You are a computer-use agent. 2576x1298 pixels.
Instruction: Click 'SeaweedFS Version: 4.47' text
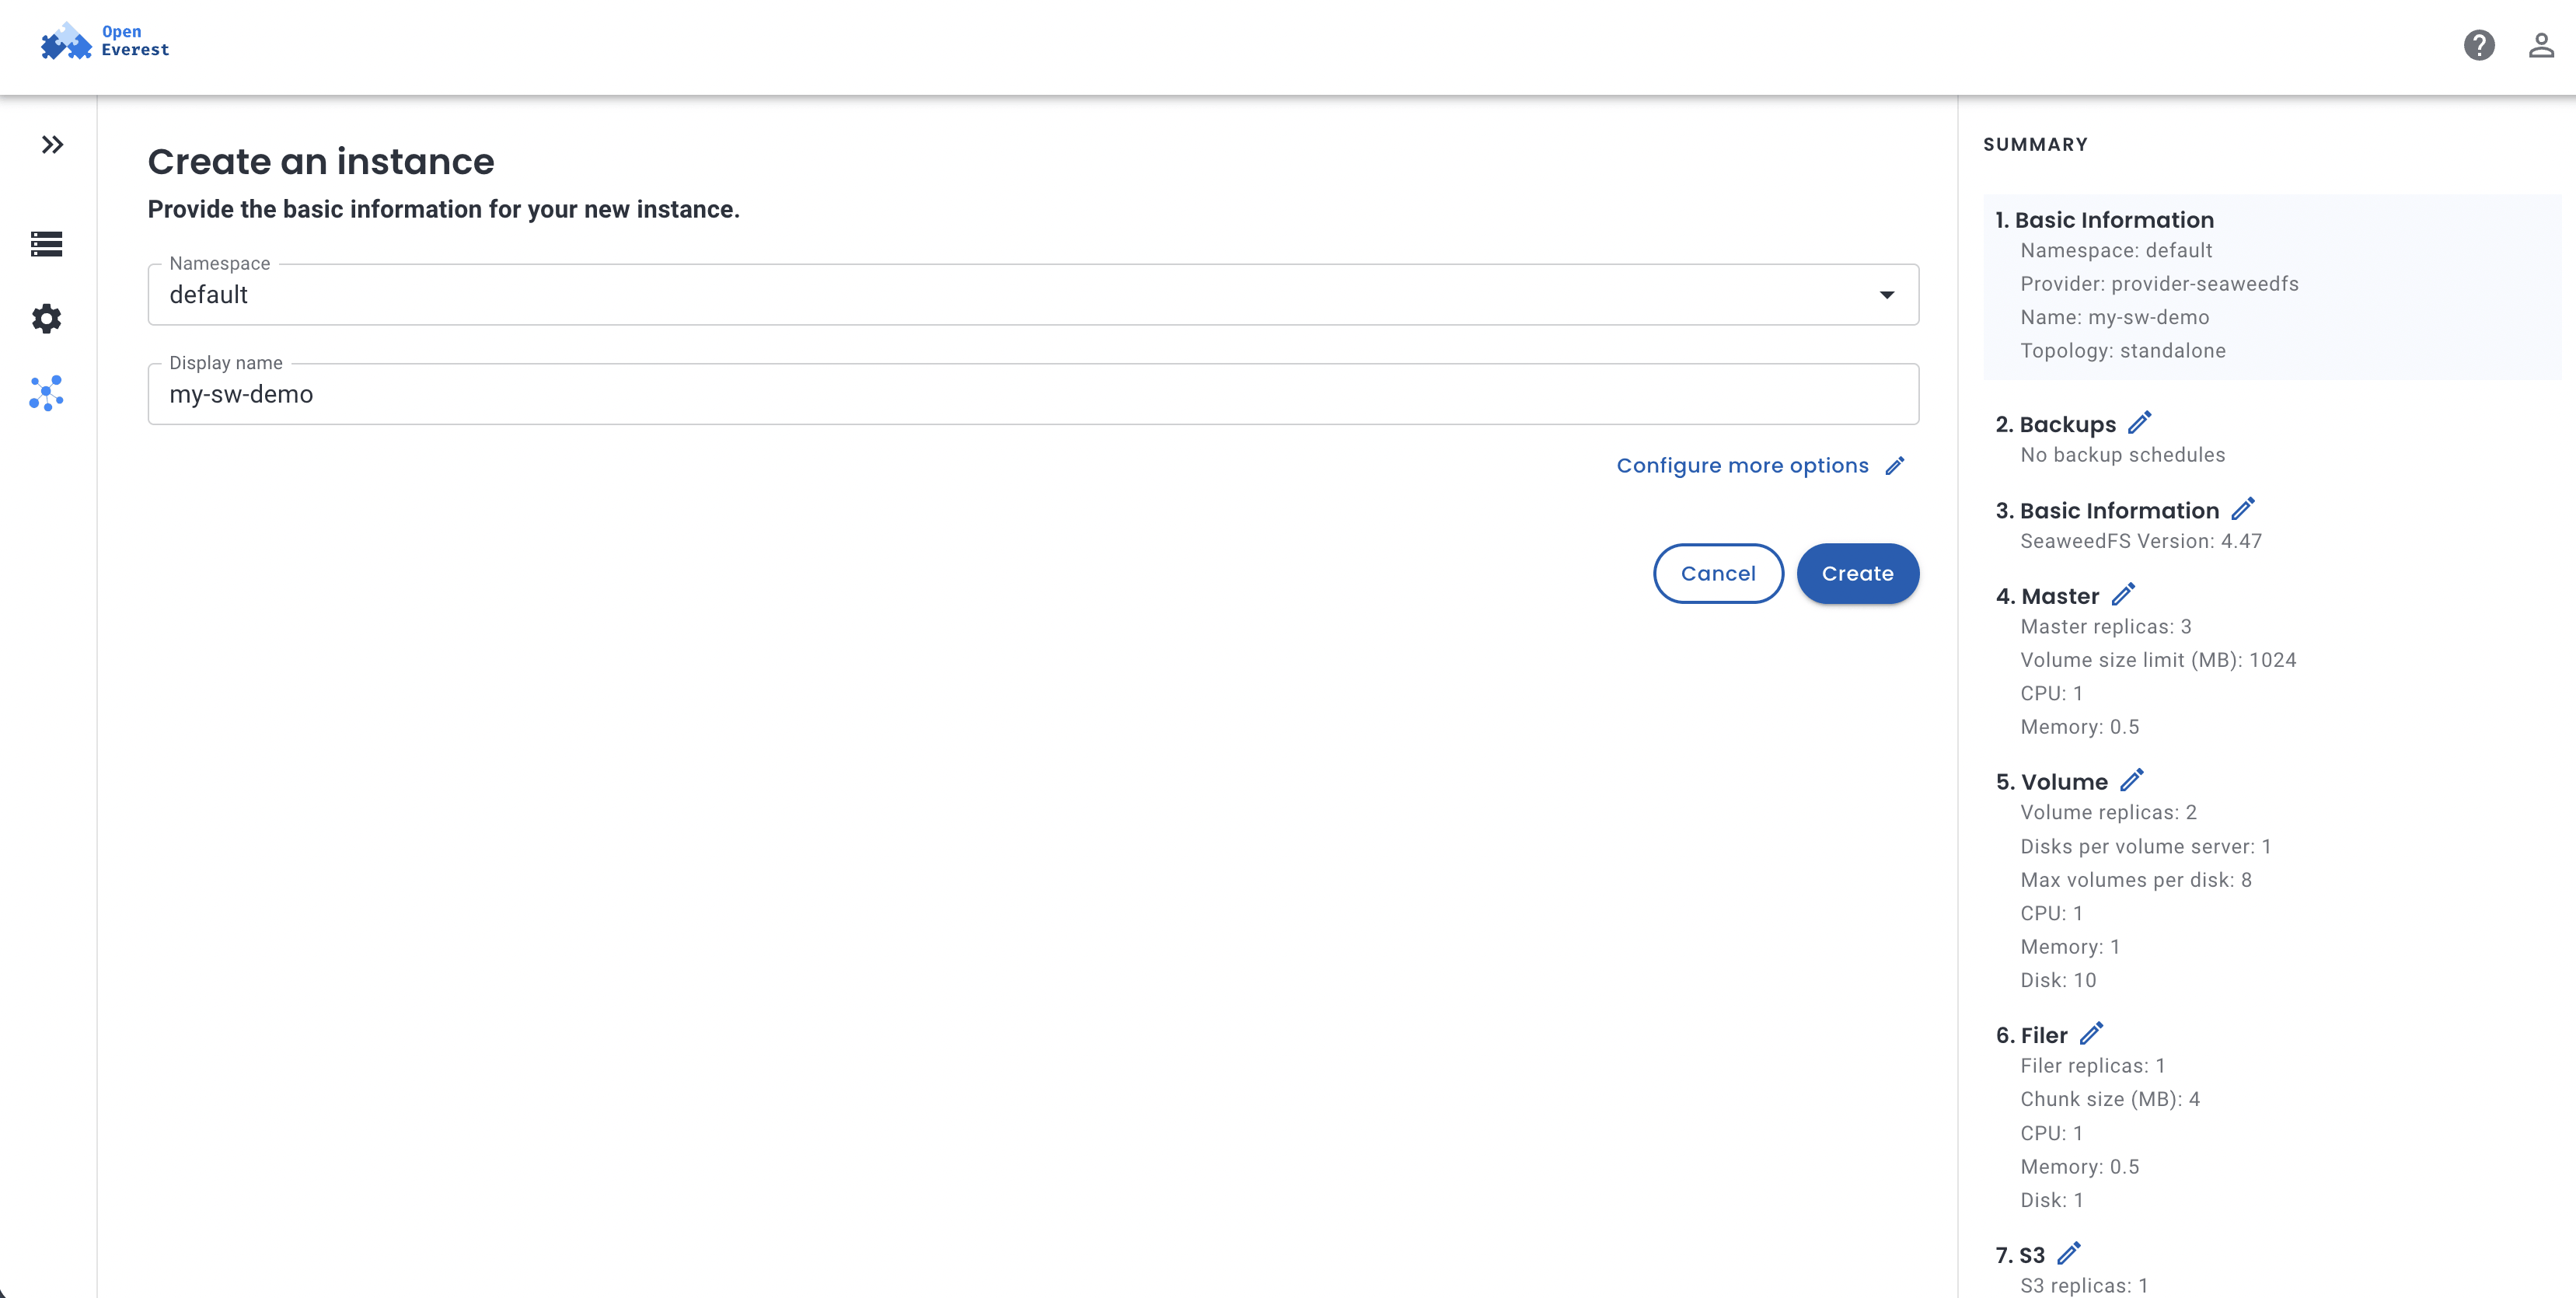[x=2141, y=541]
